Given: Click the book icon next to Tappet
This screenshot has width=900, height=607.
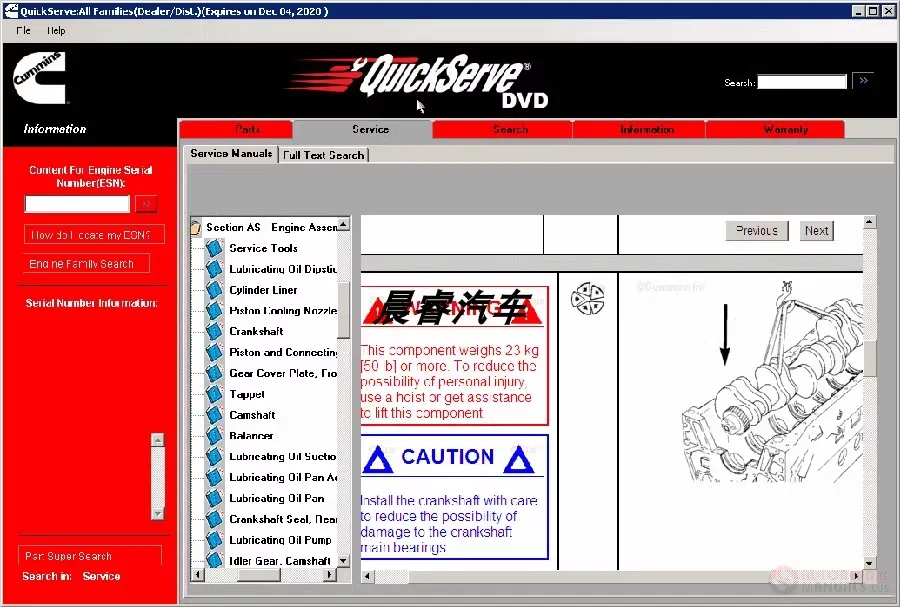Looking at the screenshot, I should pos(214,394).
